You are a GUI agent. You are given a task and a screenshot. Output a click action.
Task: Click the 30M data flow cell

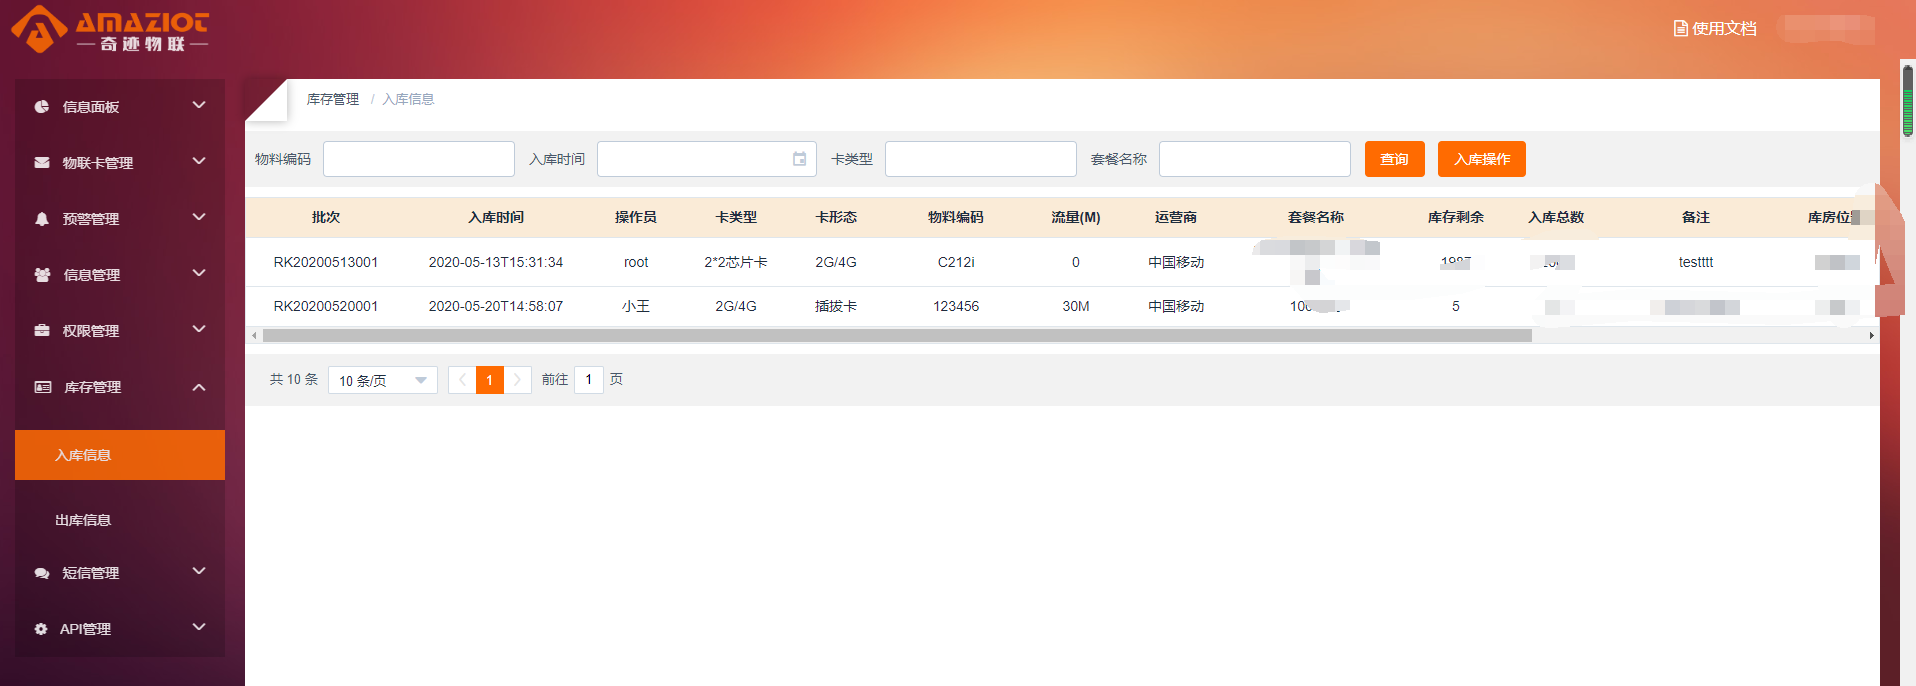tap(1076, 306)
